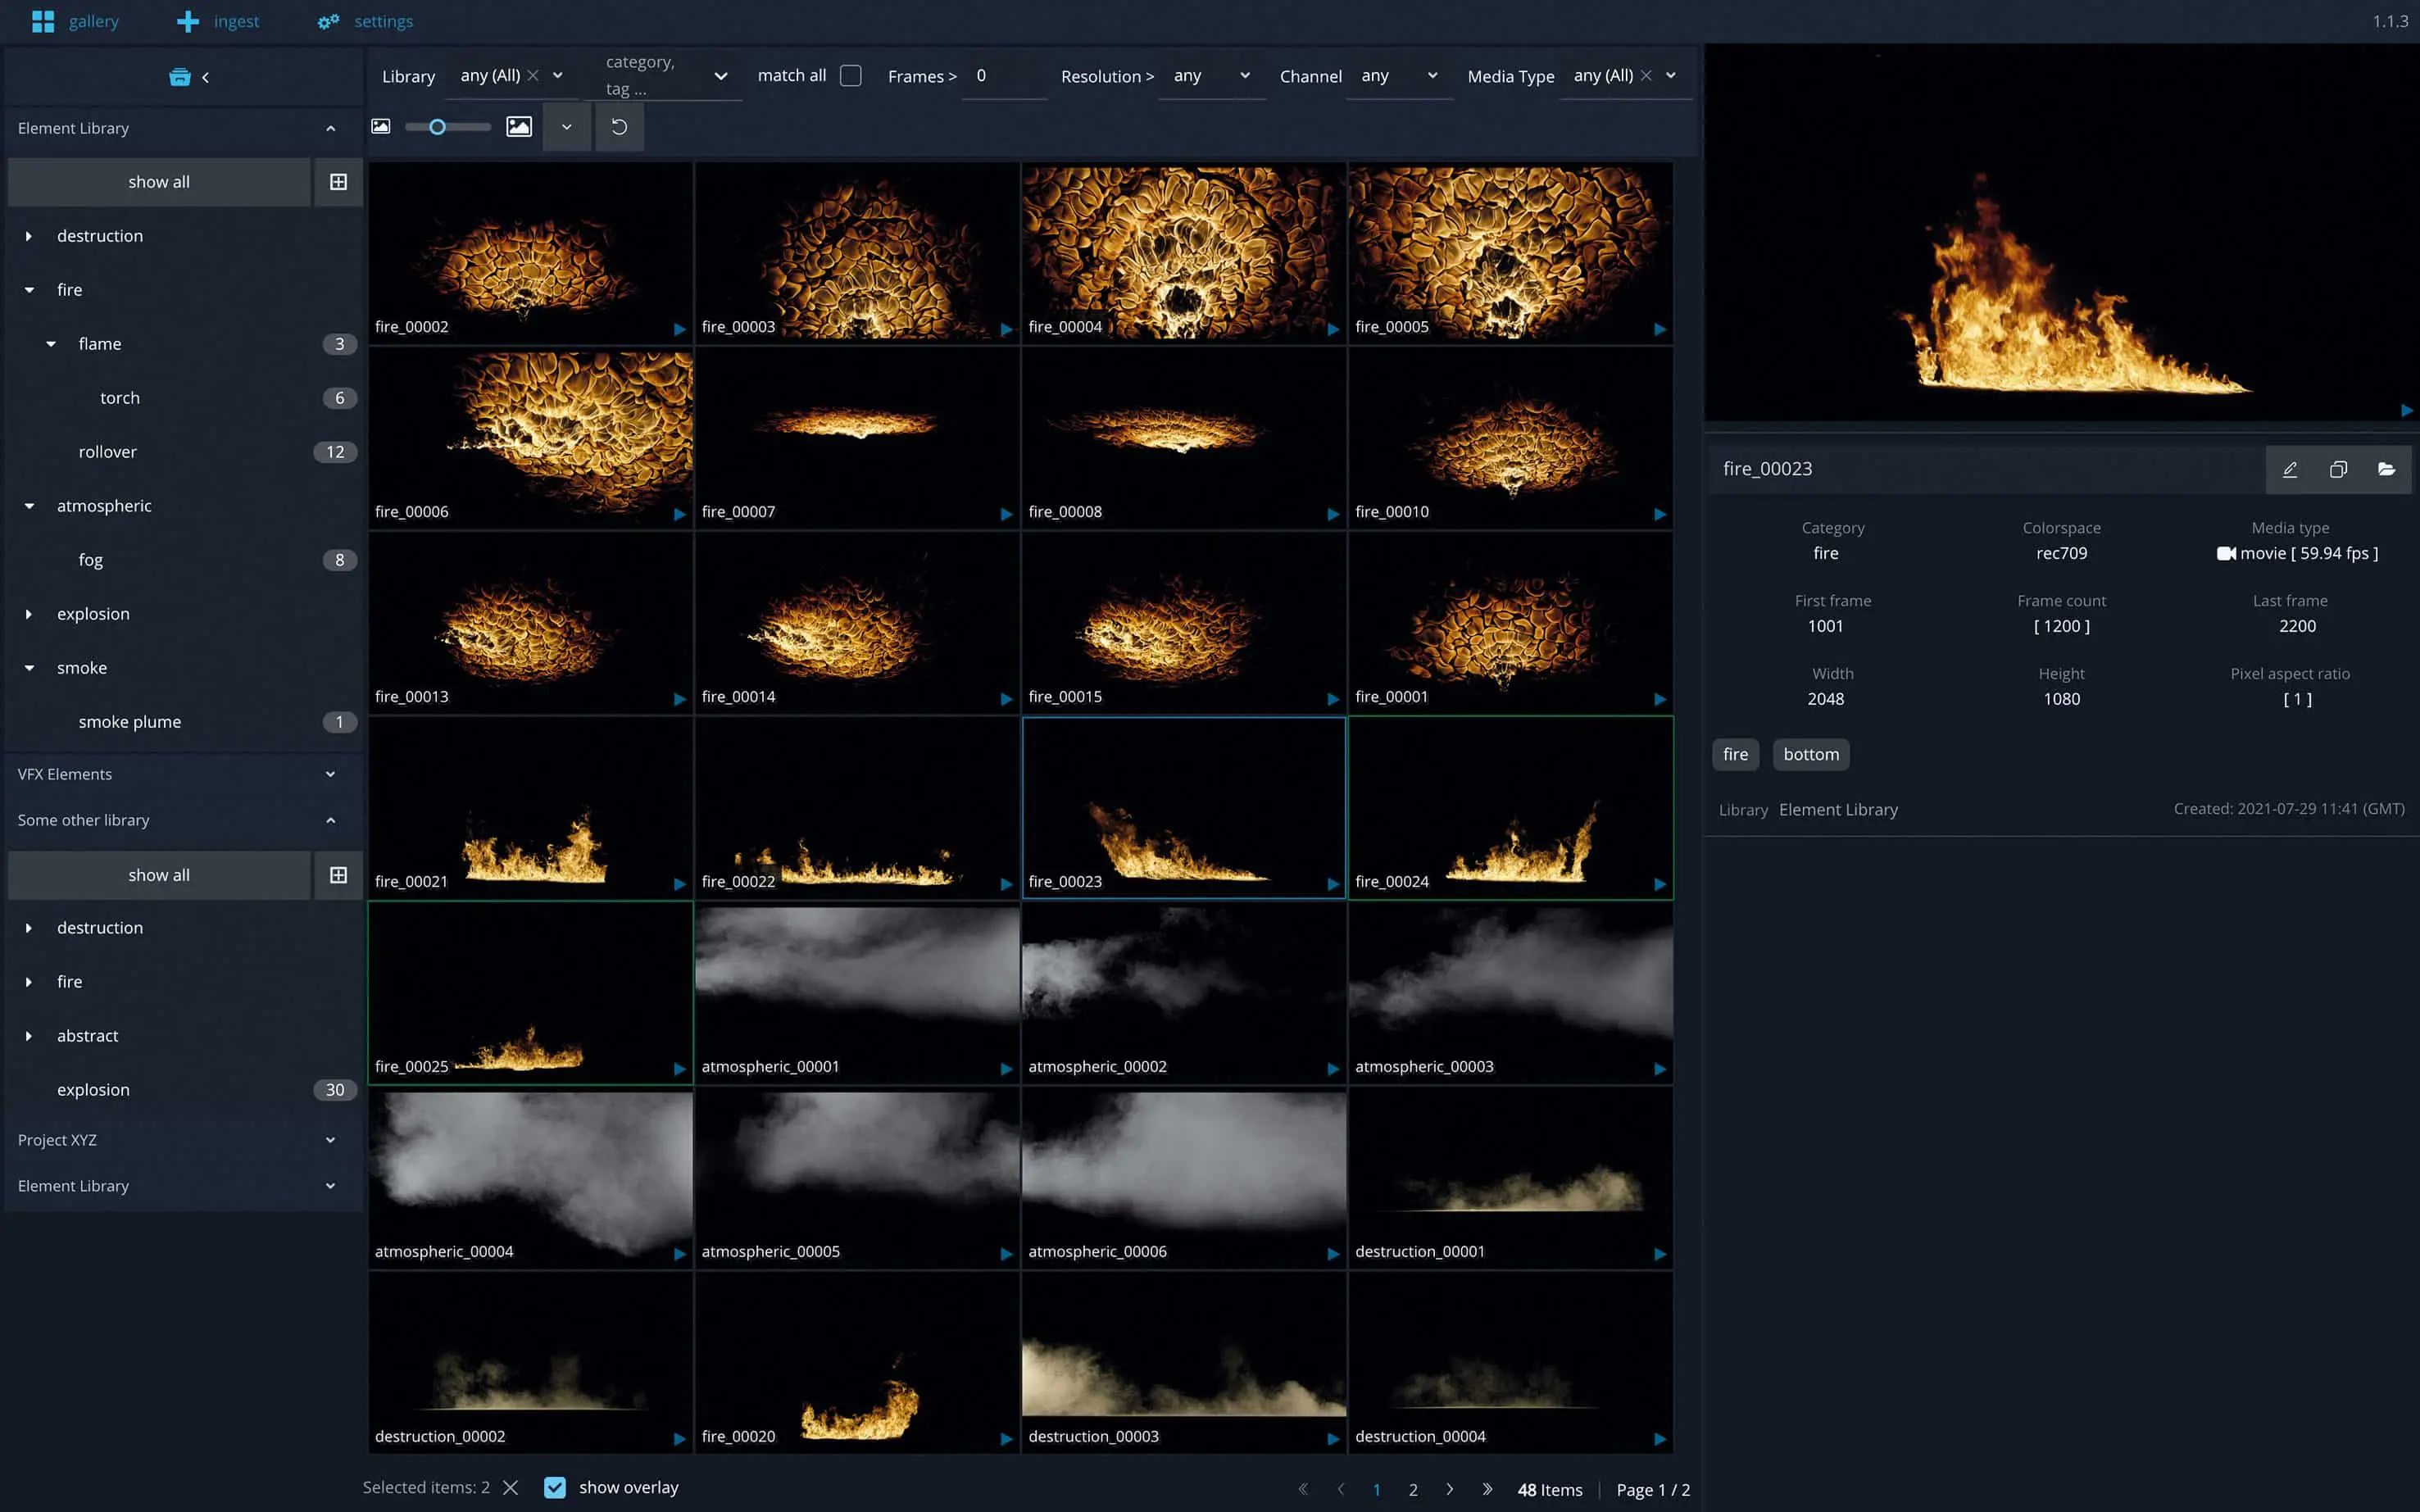This screenshot has width=2420, height=1512.
Task: Click the thumbnail size slider handle
Action: pyautogui.click(x=437, y=127)
